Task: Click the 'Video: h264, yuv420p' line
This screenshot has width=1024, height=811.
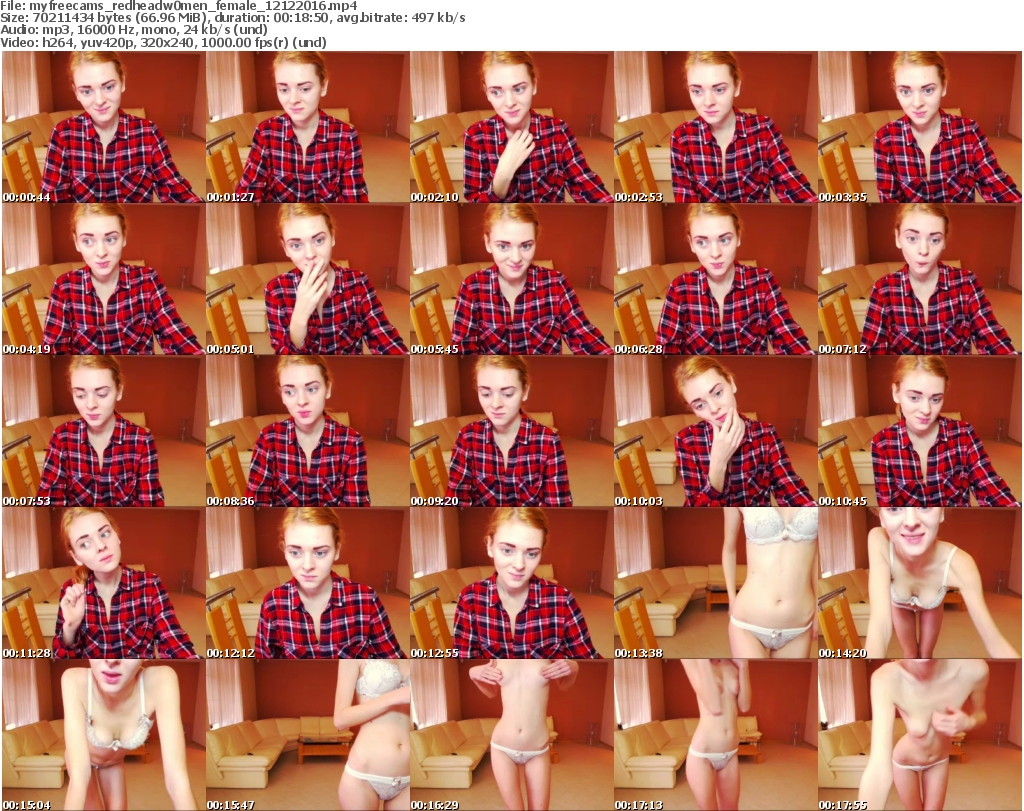Action: click(x=163, y=42)
